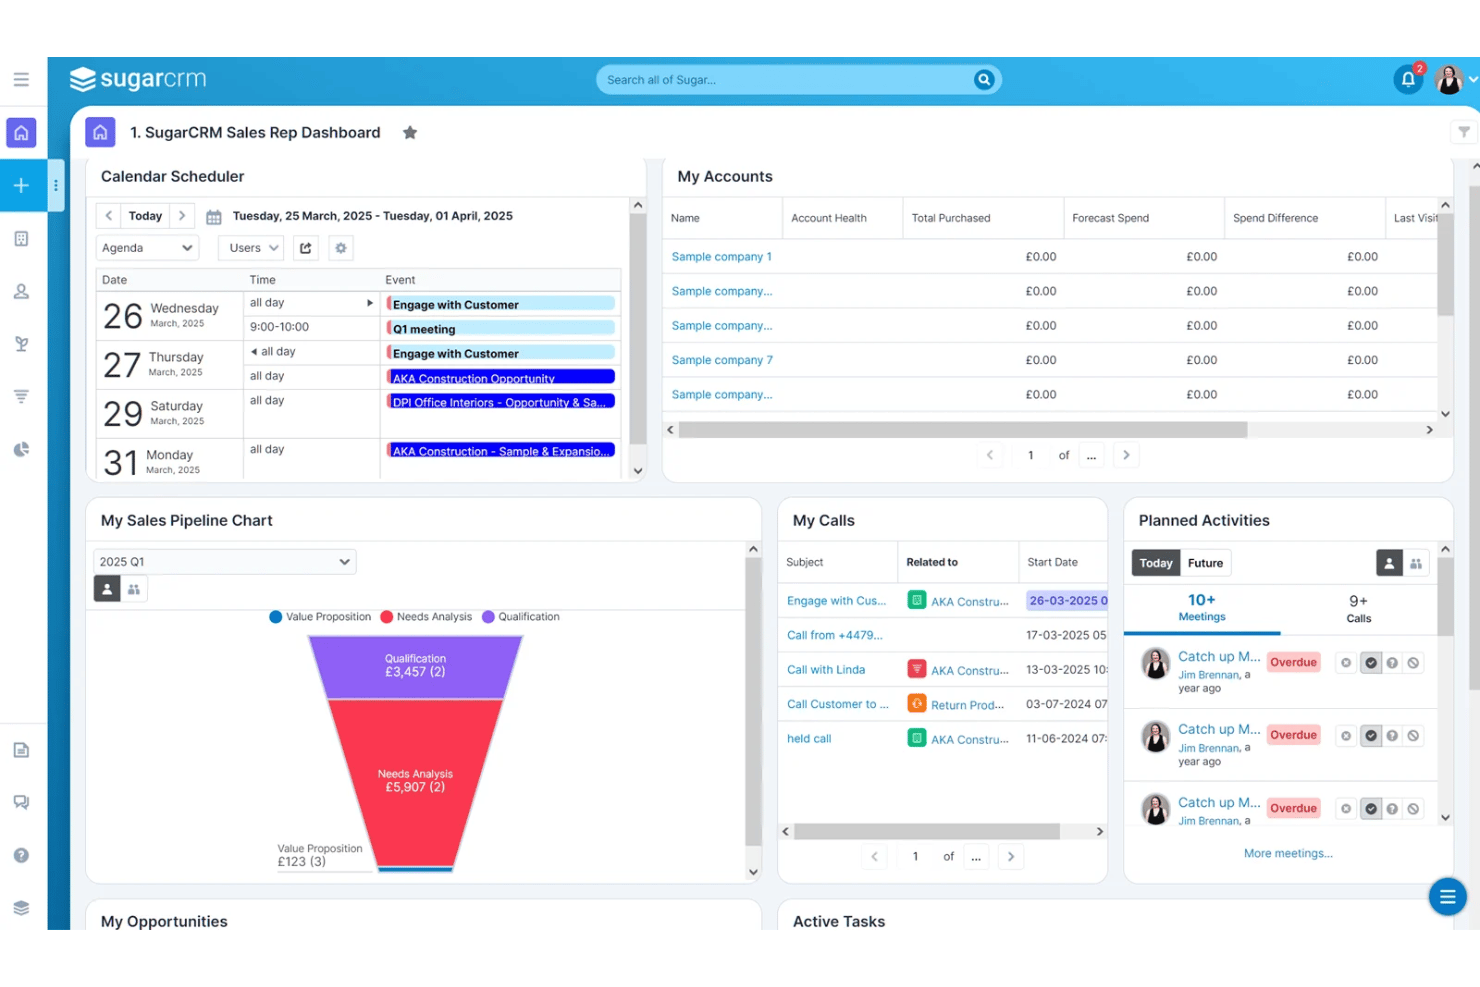Show team Planned Activities
The image size is (1480, 987).
1416,563
